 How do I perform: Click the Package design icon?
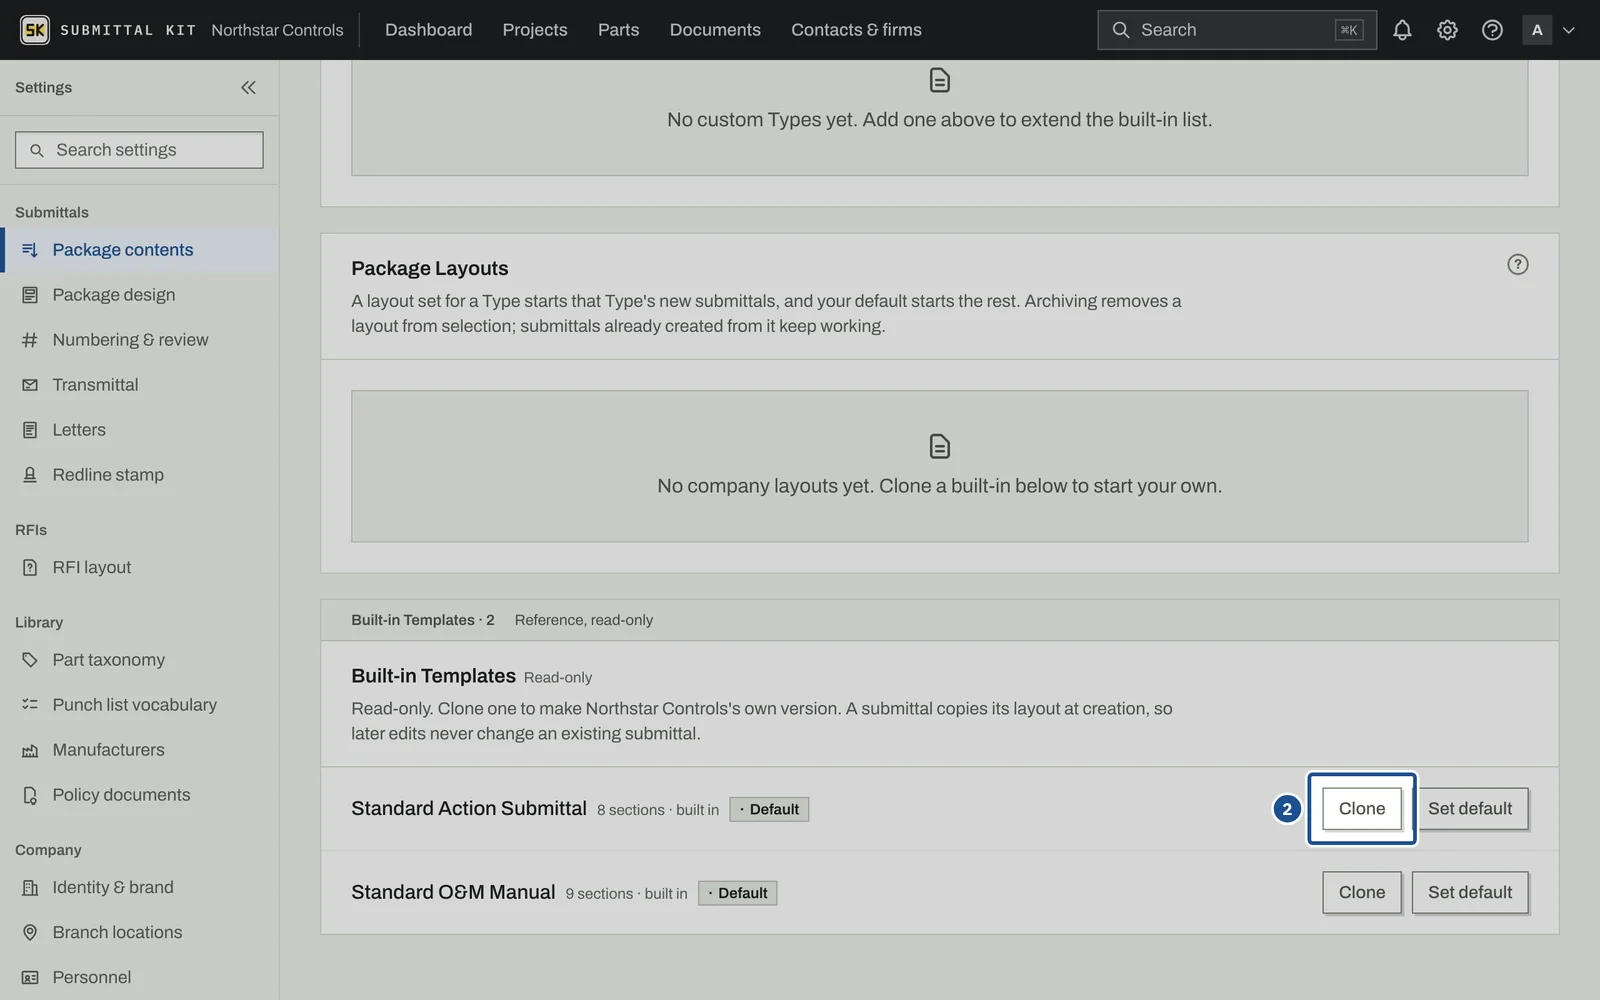click(30, 295)
